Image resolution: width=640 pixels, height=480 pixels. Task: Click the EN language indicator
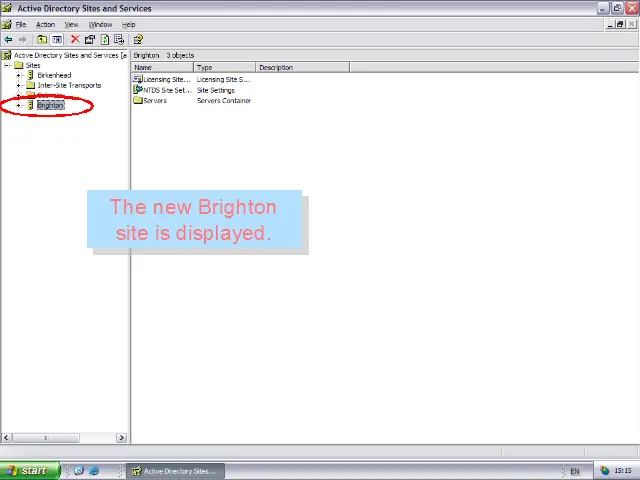[575, 471]
